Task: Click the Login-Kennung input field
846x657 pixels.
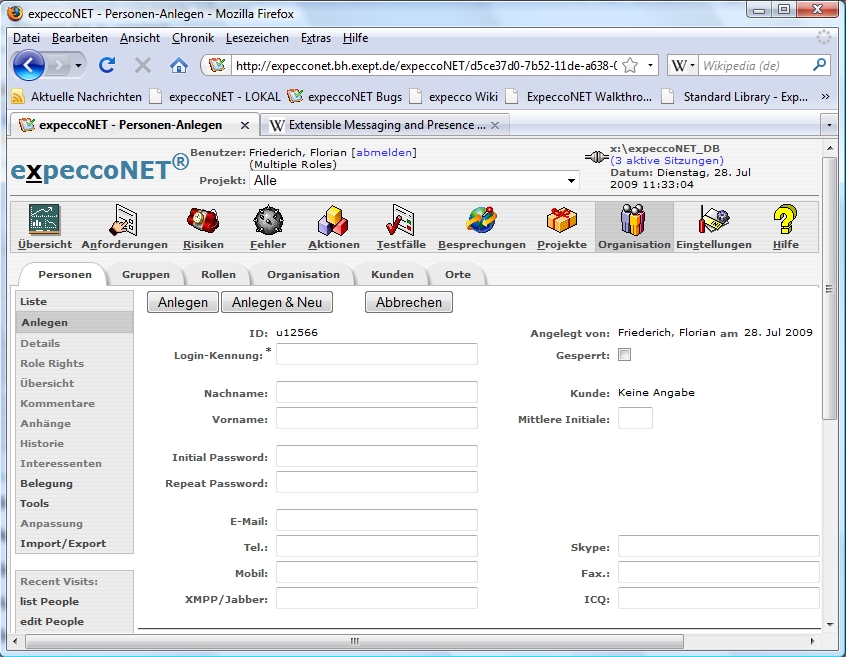Action: pyautogui.click(x=377, y=354)
